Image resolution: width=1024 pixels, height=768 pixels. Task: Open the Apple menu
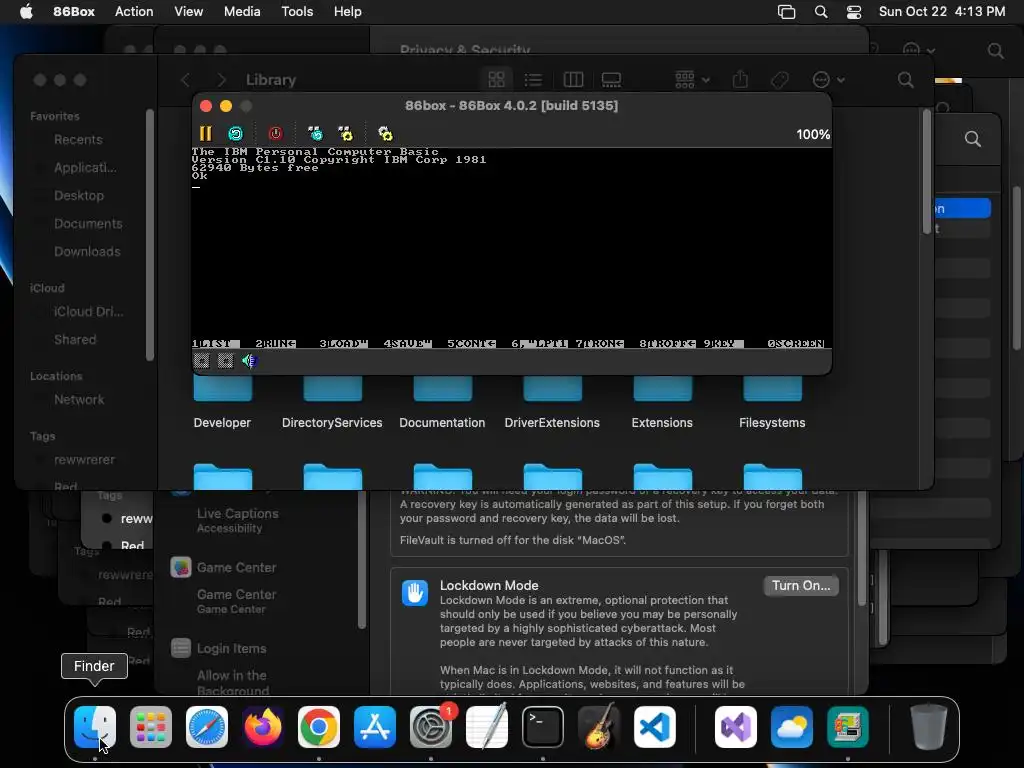point(26,12)
